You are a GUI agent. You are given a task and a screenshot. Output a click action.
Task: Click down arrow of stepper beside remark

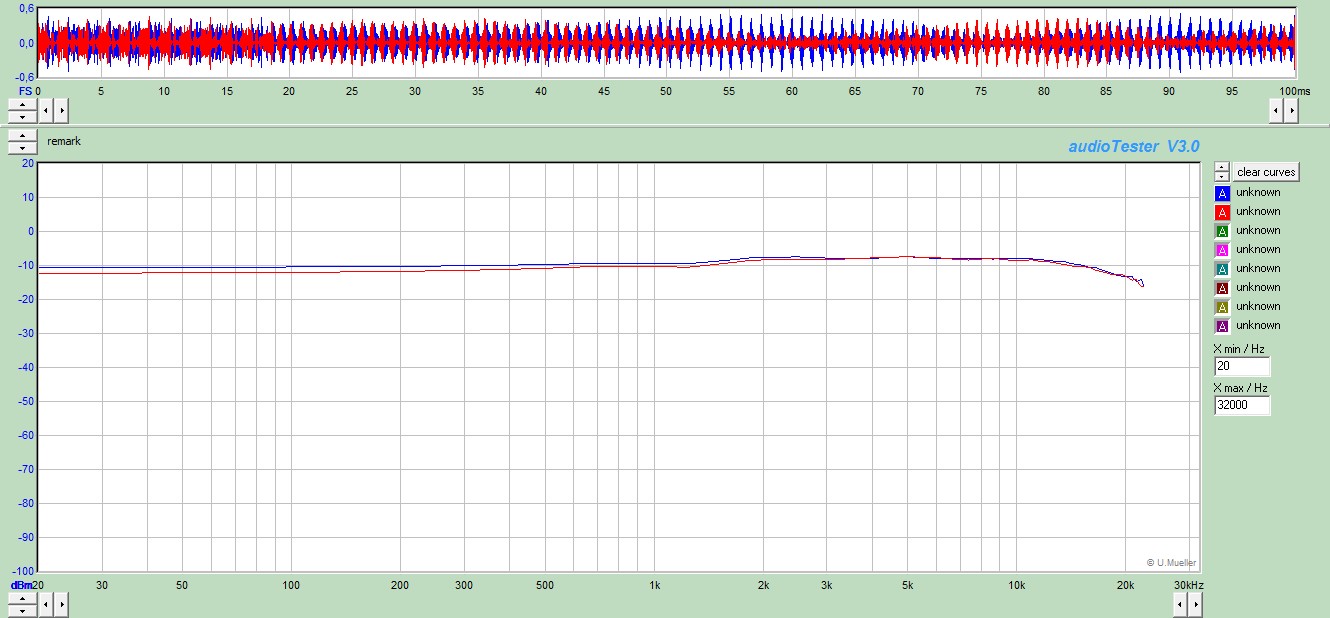22,148
